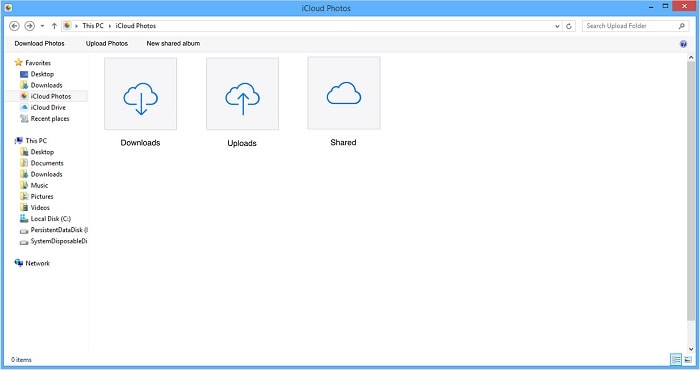Image resolution: width=700 pixels, height=370 pixels.
Task: Open Desktop under This PC
Action: (42, 152)
